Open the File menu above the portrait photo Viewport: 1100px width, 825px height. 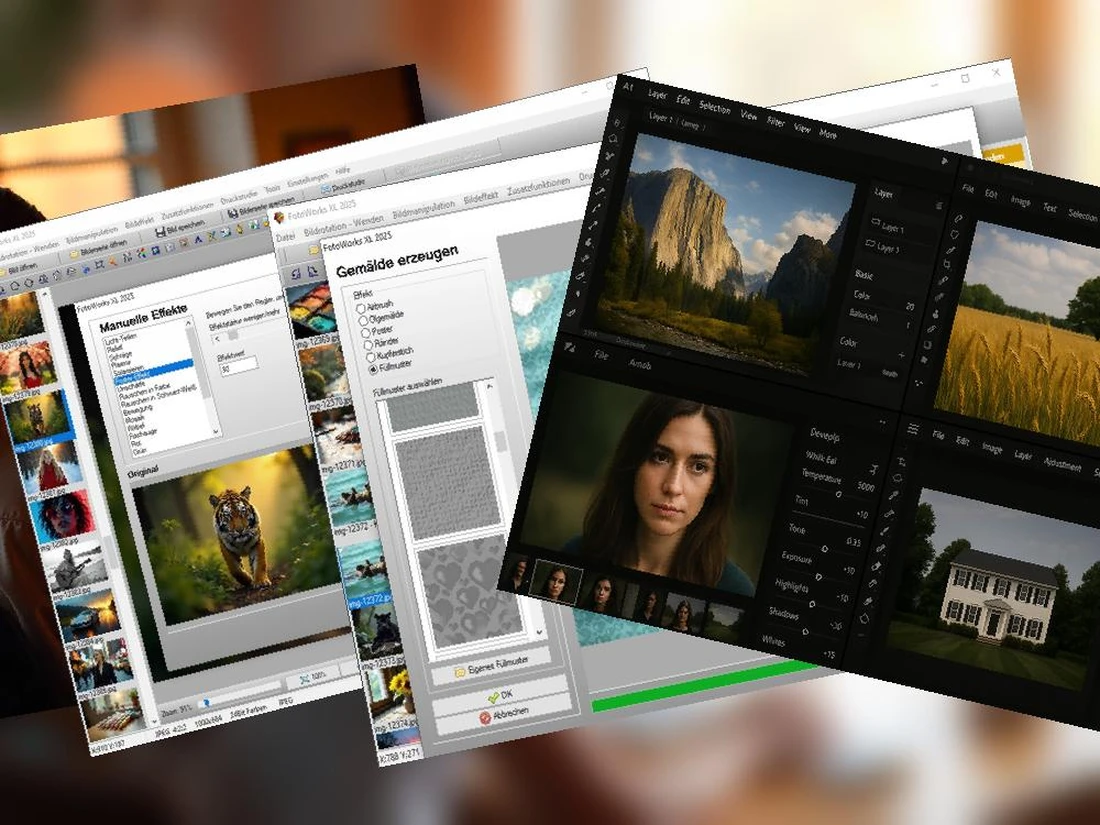coord(601,355)
